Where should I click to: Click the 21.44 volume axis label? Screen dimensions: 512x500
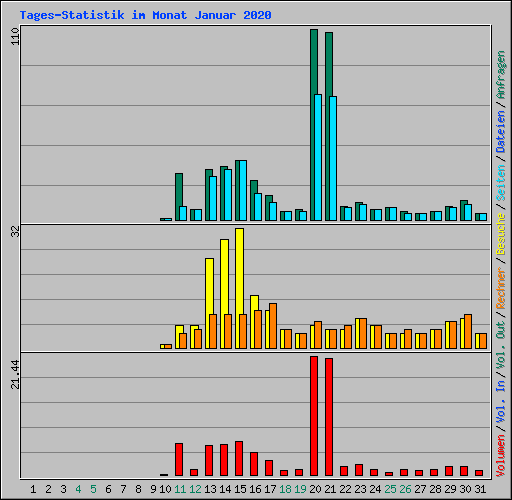(x=15, y=375)
